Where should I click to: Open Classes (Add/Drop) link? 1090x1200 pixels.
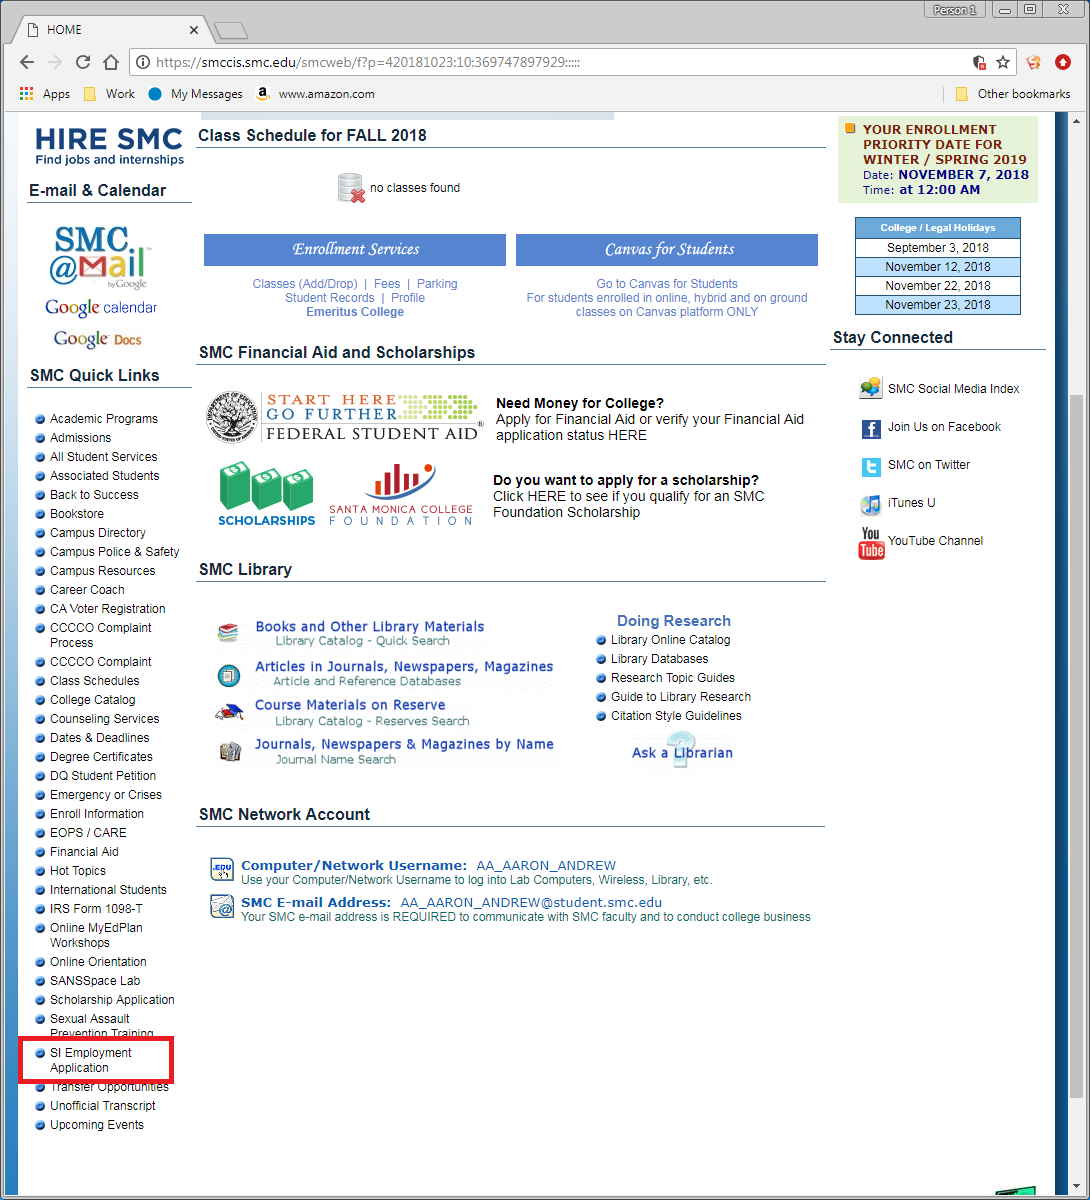pos(305,284)
